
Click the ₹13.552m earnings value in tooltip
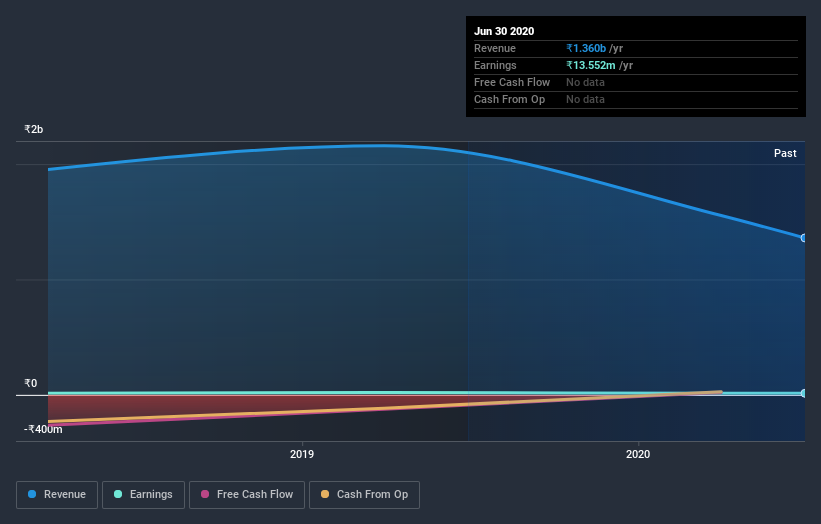pos(591,65)
